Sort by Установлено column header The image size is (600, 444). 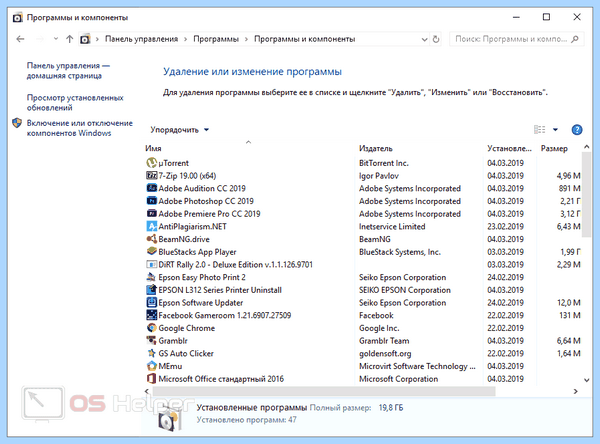[x=509, y=149]
